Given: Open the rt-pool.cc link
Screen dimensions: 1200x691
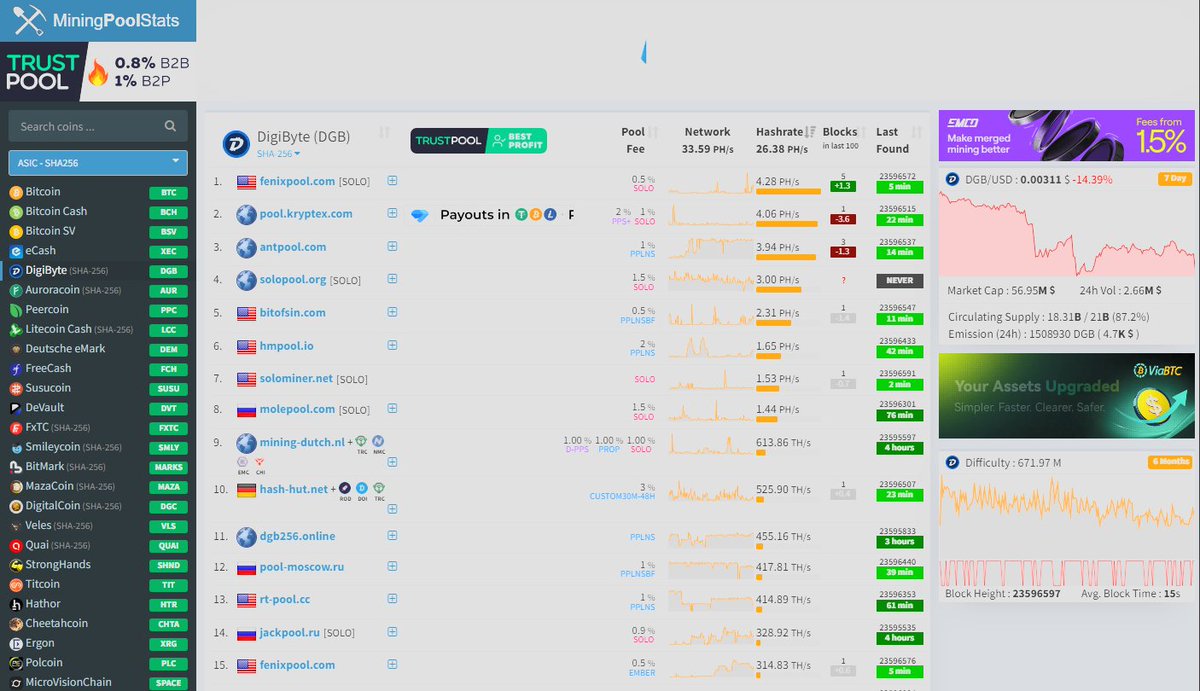Looking at the screenshot, I should pyautogui.click(x=285, y=600).
